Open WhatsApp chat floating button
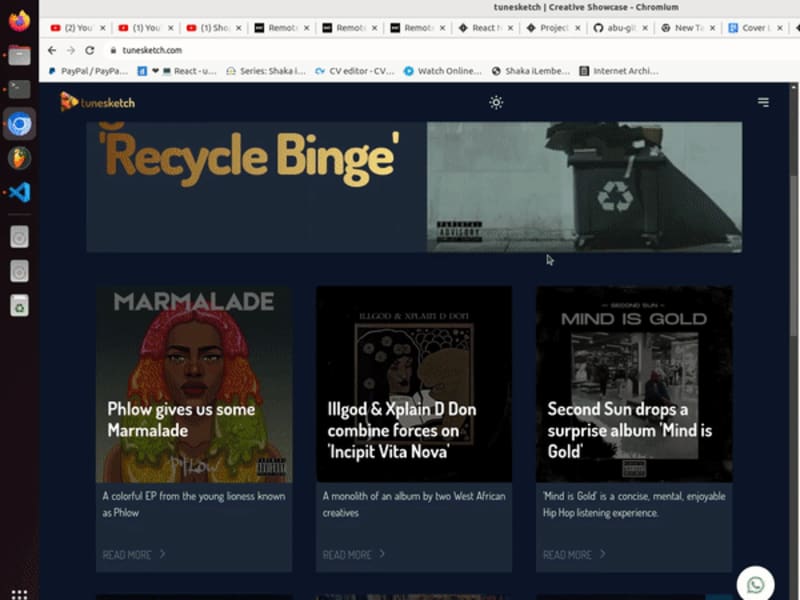Image resolution: width=800 pixels, height=600 pixels. click(756, 584)
